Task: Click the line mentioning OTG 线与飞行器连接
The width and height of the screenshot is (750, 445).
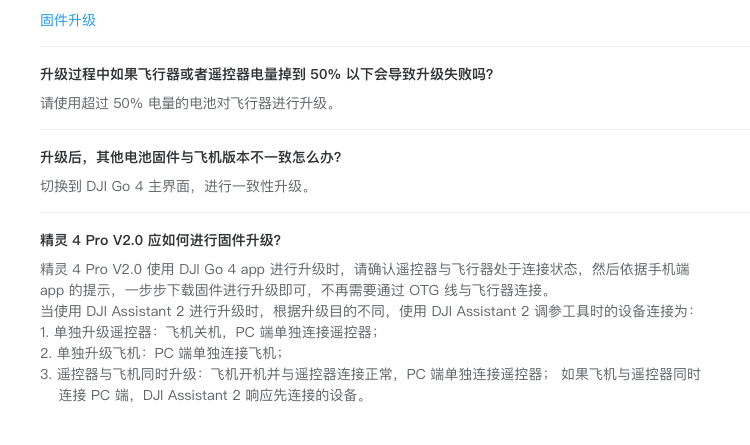Action: tap(297, 290)
